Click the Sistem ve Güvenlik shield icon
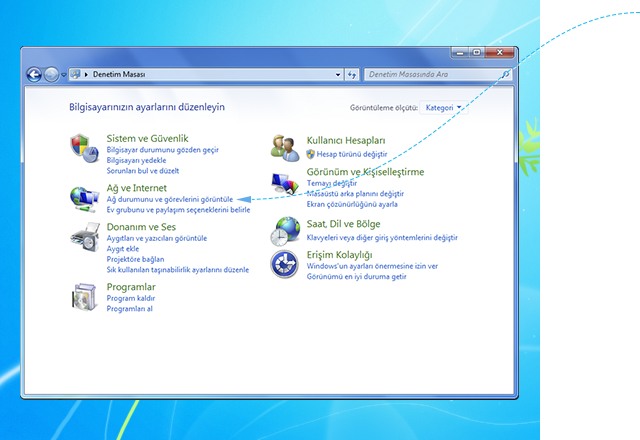This screenshot has height=440, width=640. tap(84, 148)
